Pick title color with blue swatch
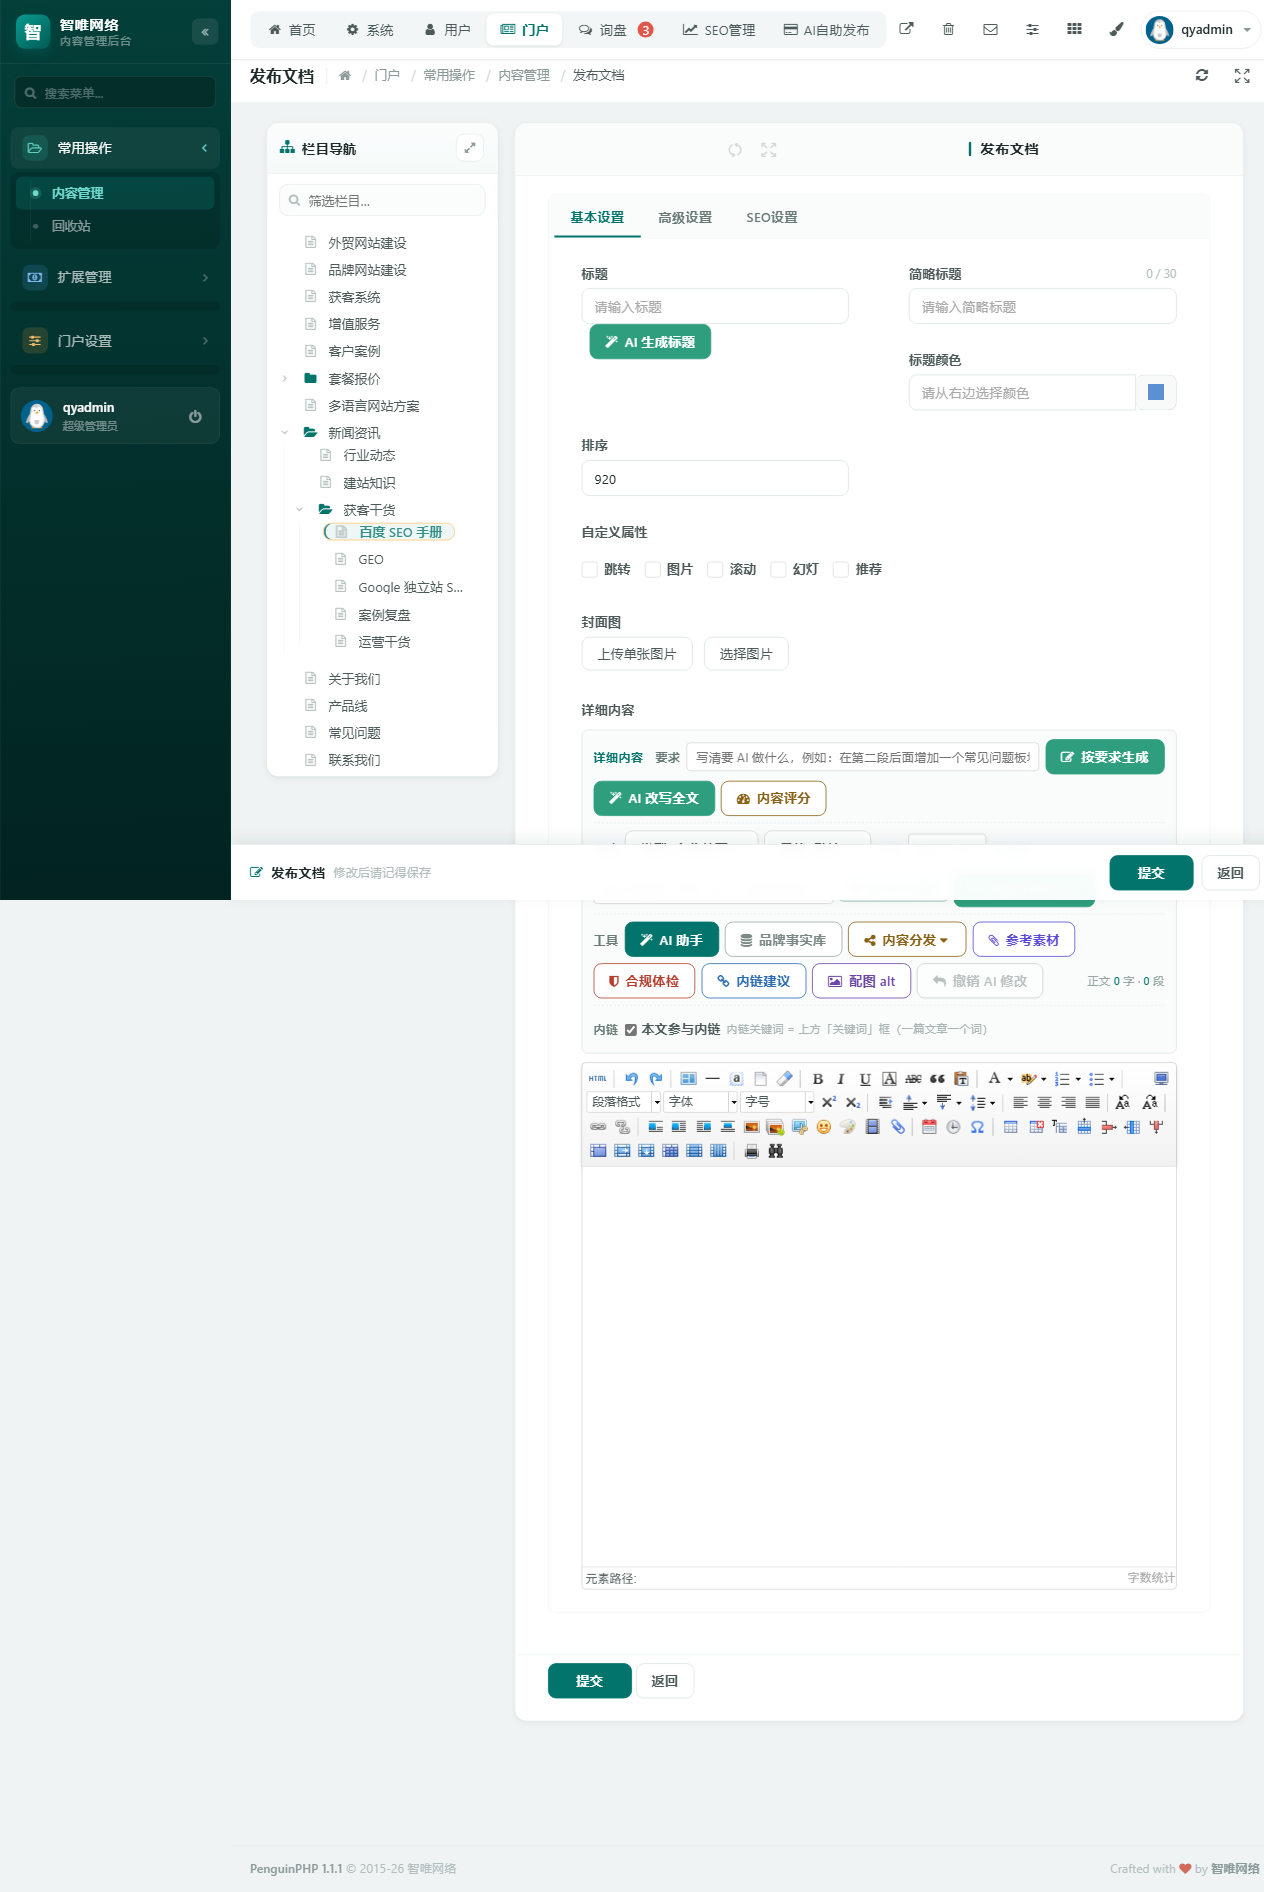The image size is (1264, 1892). point(1156,392)
